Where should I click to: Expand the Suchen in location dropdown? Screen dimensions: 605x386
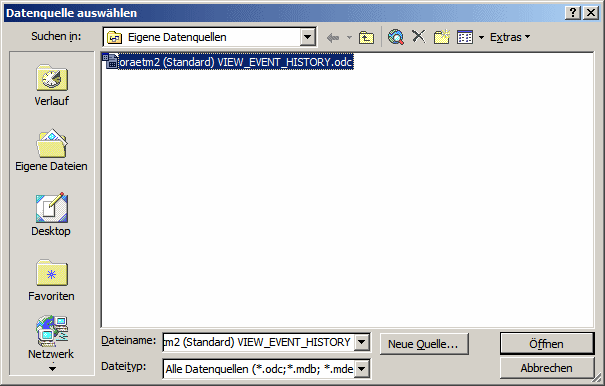(x=308, y=37)
